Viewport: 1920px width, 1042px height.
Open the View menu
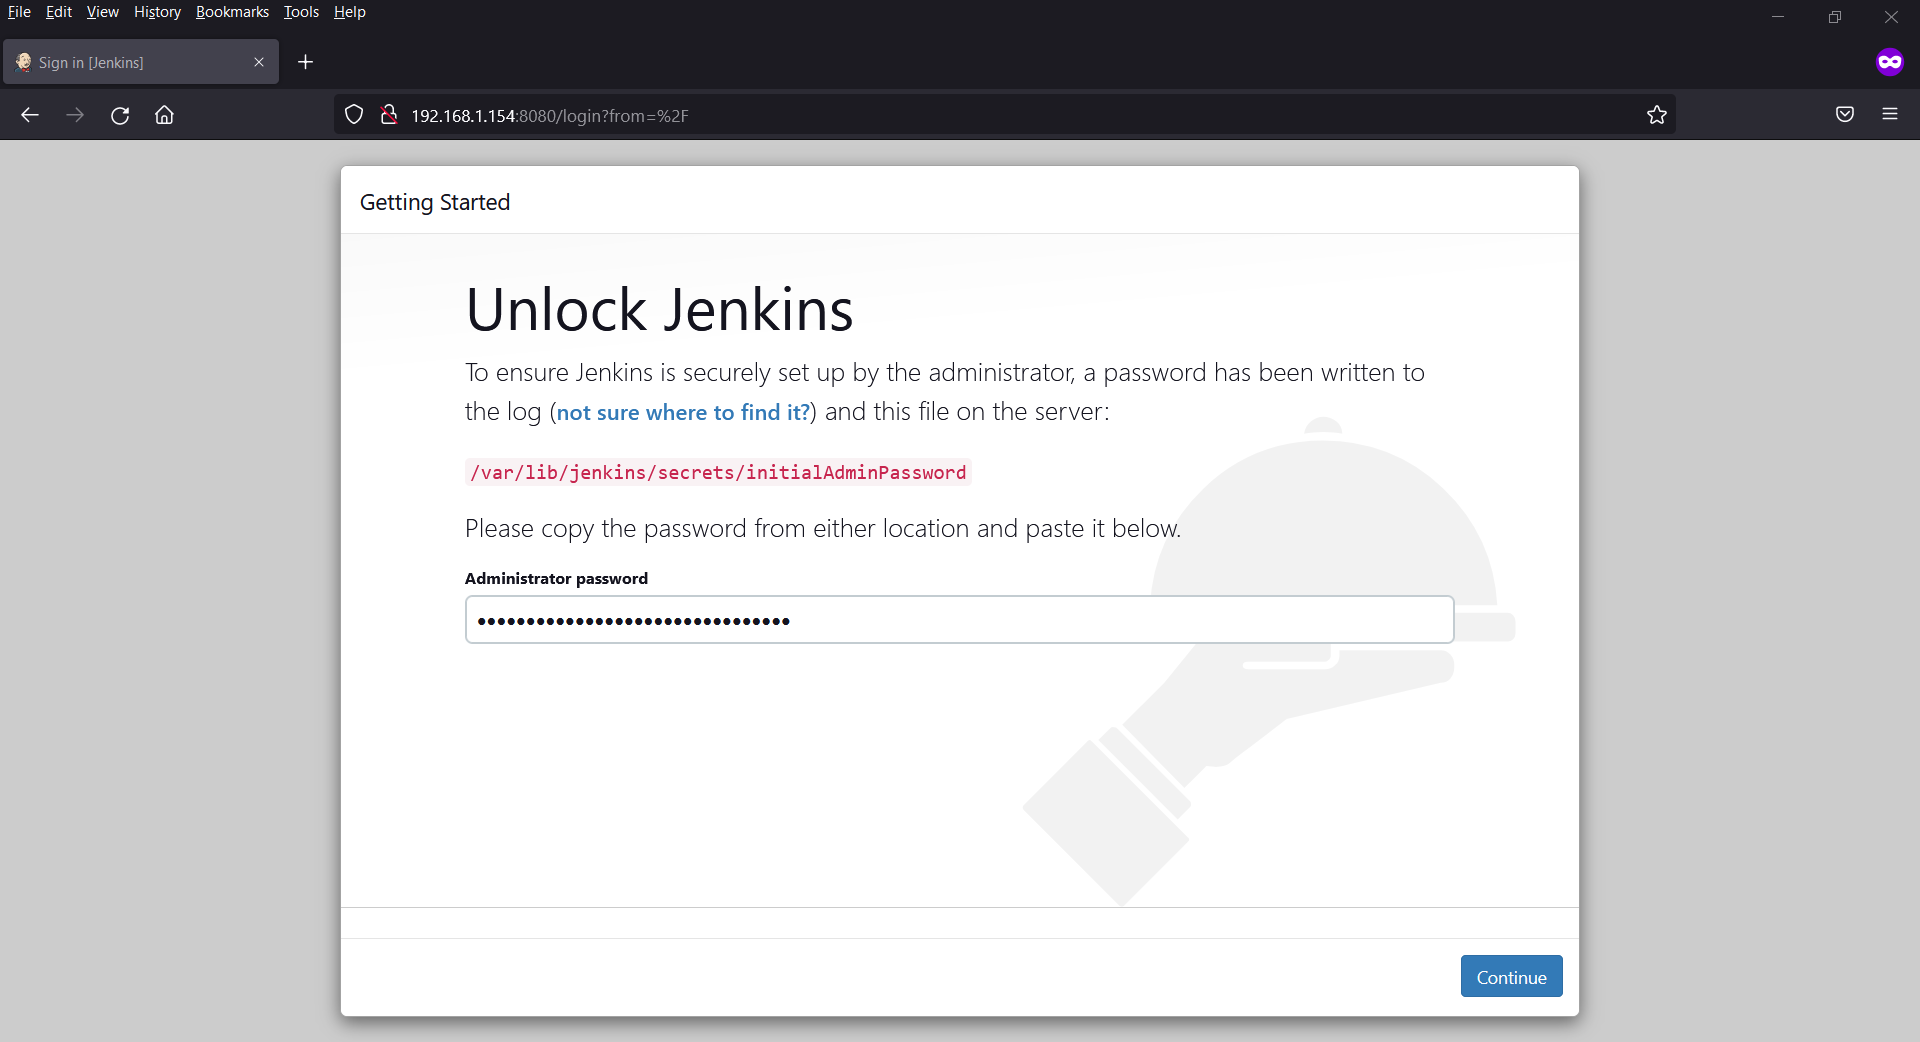tap(102, 12)
